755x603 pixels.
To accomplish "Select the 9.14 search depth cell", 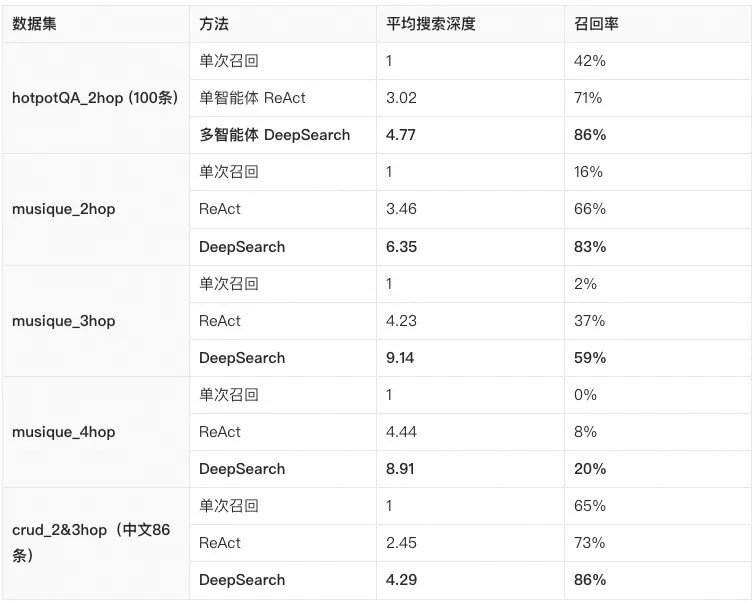I will (400, 358).
